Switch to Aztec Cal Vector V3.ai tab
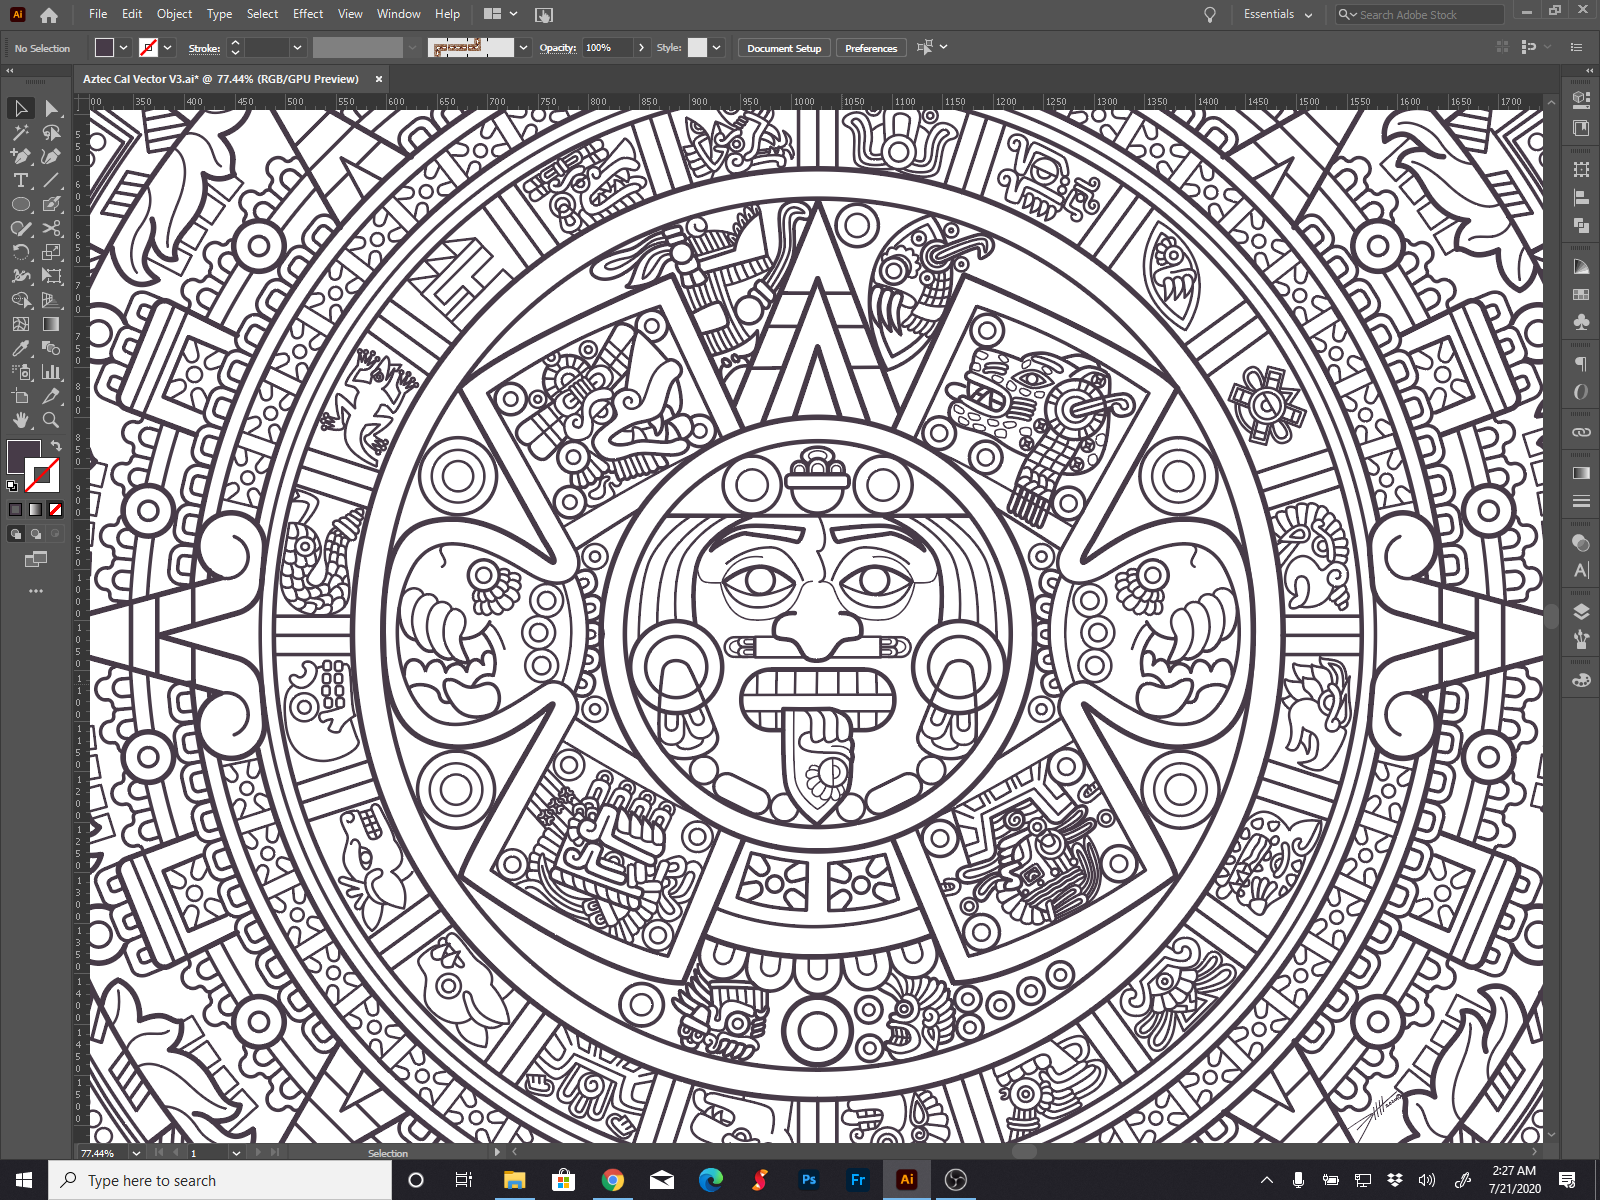This screenshot has height=1200, width=1600. point(221,79)
